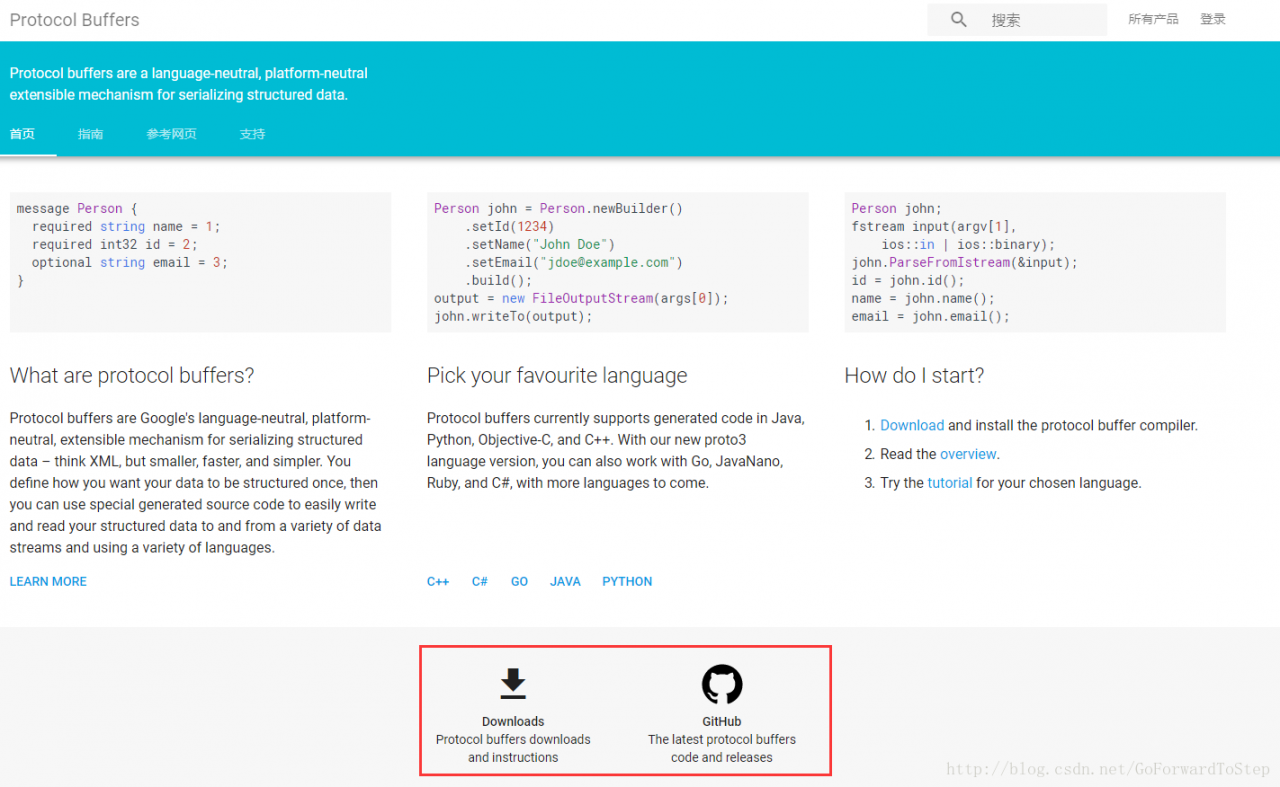Viewport: 1280px width, 787px height.
Task: Select the 首页 tab
Action: click(22, 134)
